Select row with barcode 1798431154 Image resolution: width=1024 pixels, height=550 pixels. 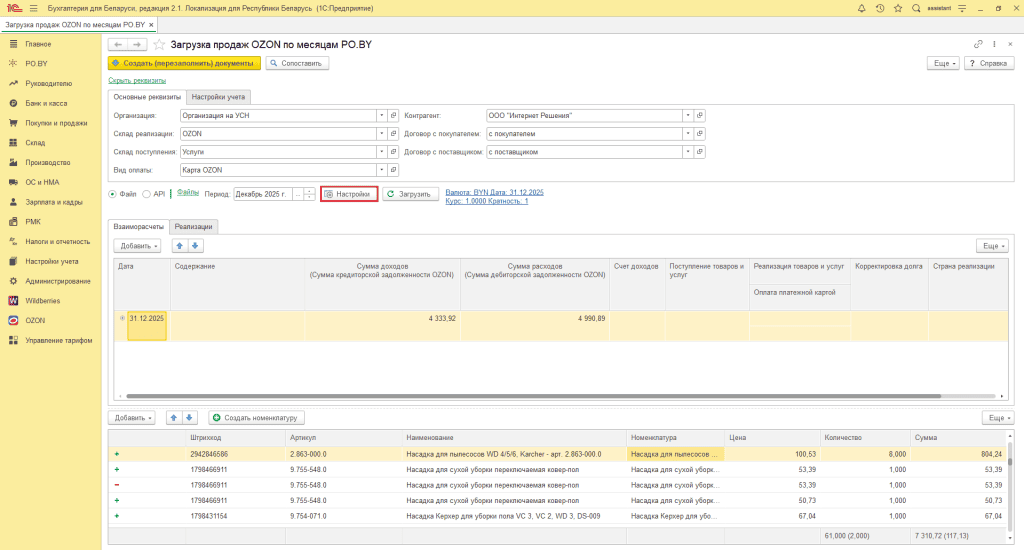[x=558, y=516]
